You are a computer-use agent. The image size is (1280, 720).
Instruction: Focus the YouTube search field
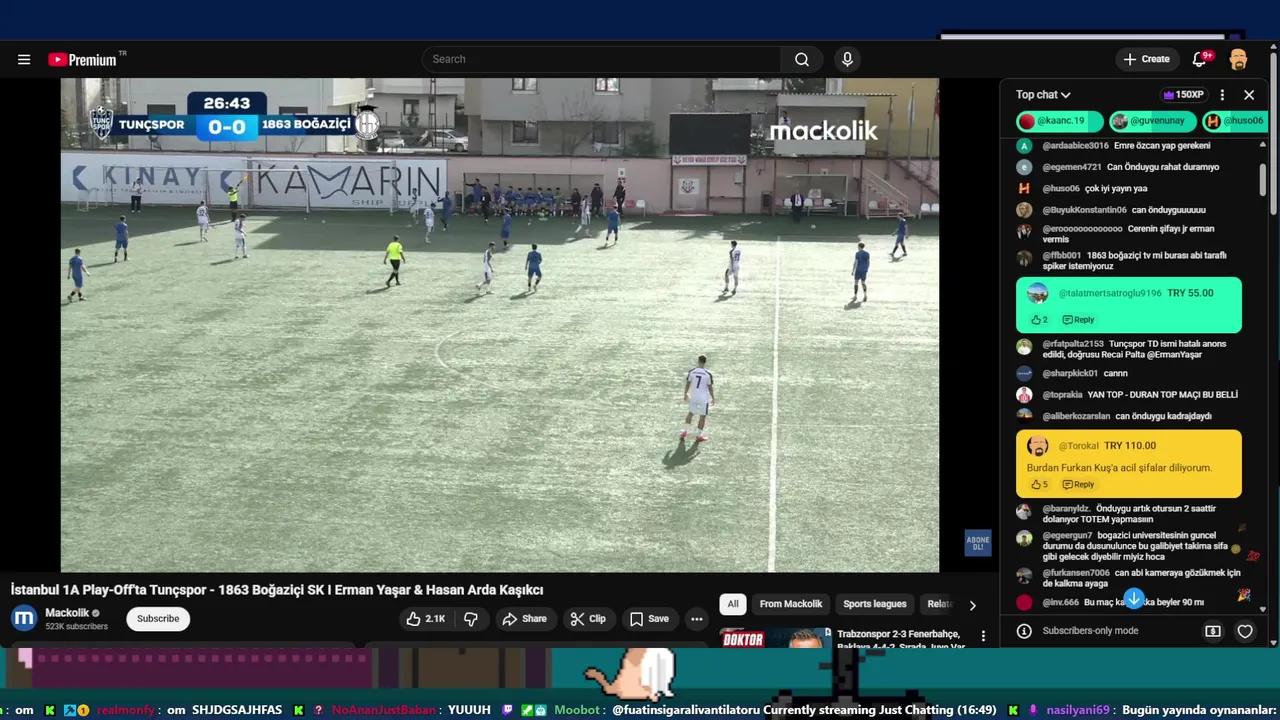pyautogui.click(x=601, y=59)
